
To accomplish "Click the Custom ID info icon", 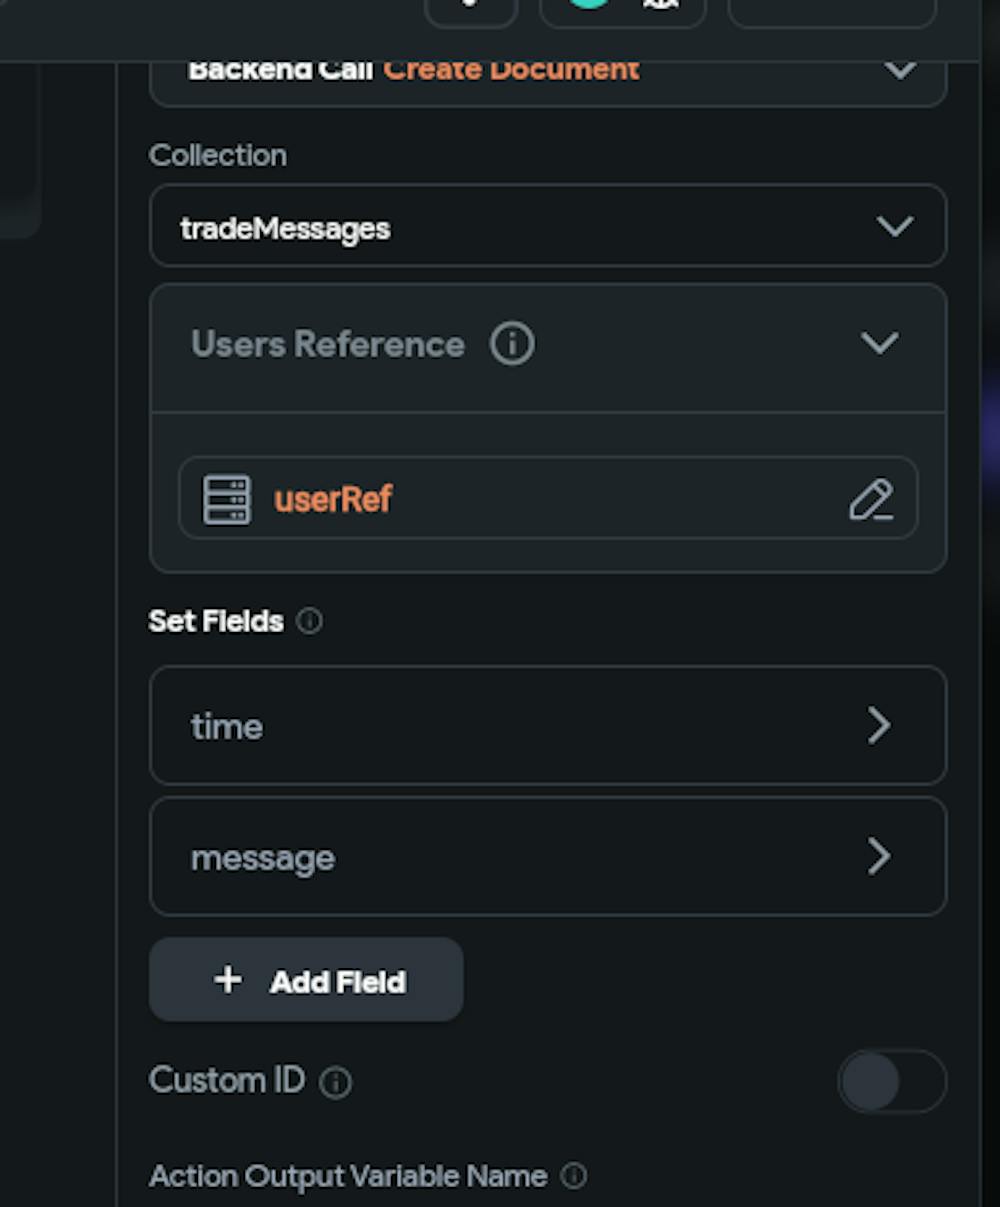I will (x=336, y=1082).
